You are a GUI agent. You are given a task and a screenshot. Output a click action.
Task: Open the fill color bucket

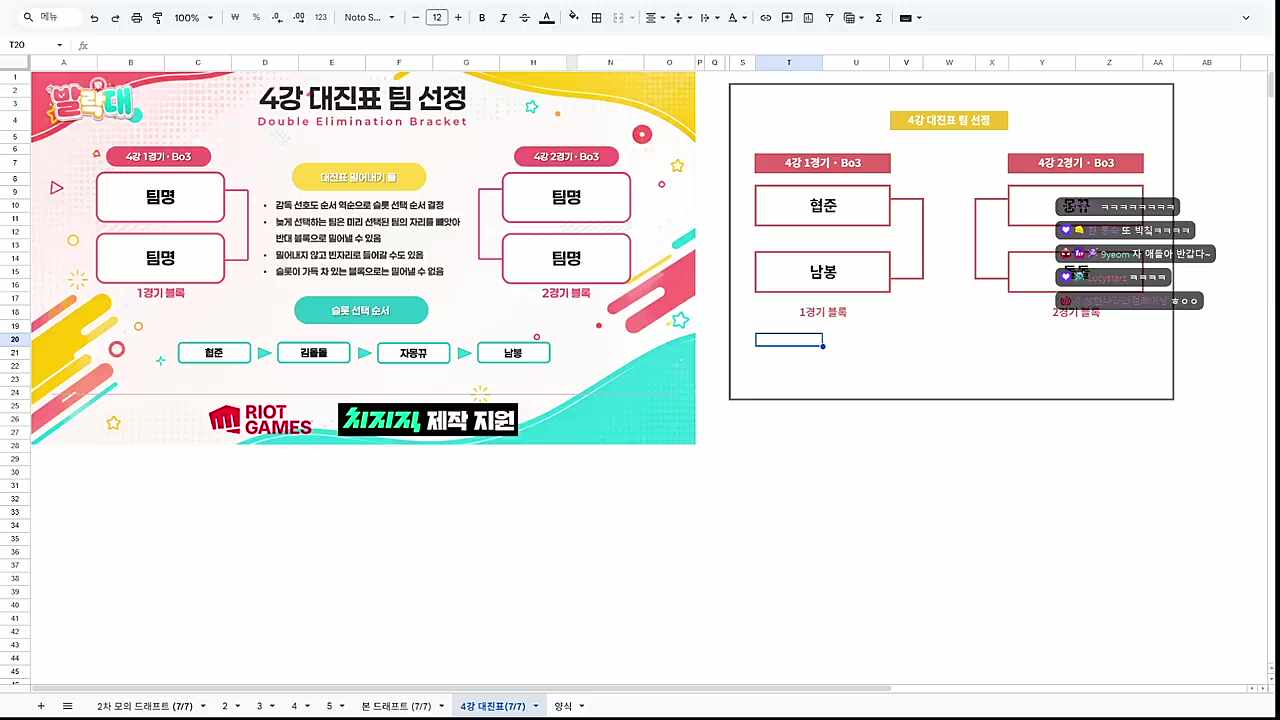pos(573,18)
